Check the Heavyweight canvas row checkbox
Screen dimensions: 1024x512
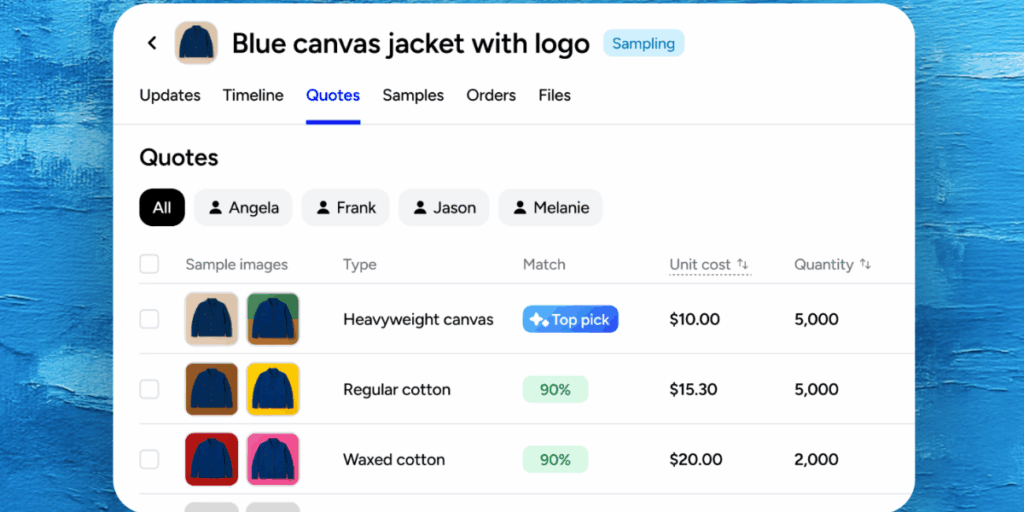click(x=149, y=319)
